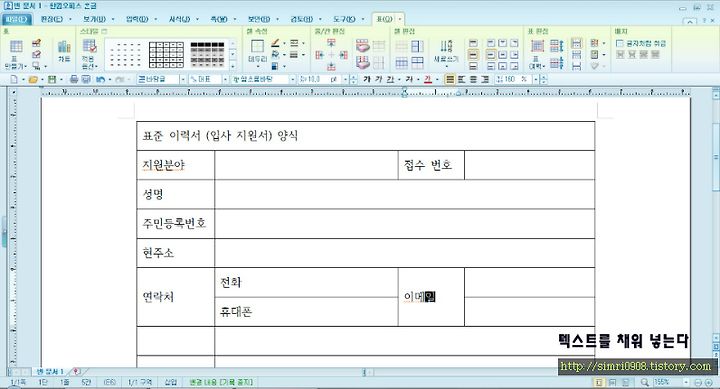Click the zoom out minus button
Screen dimensions: 720x389
tap(697, 382)
